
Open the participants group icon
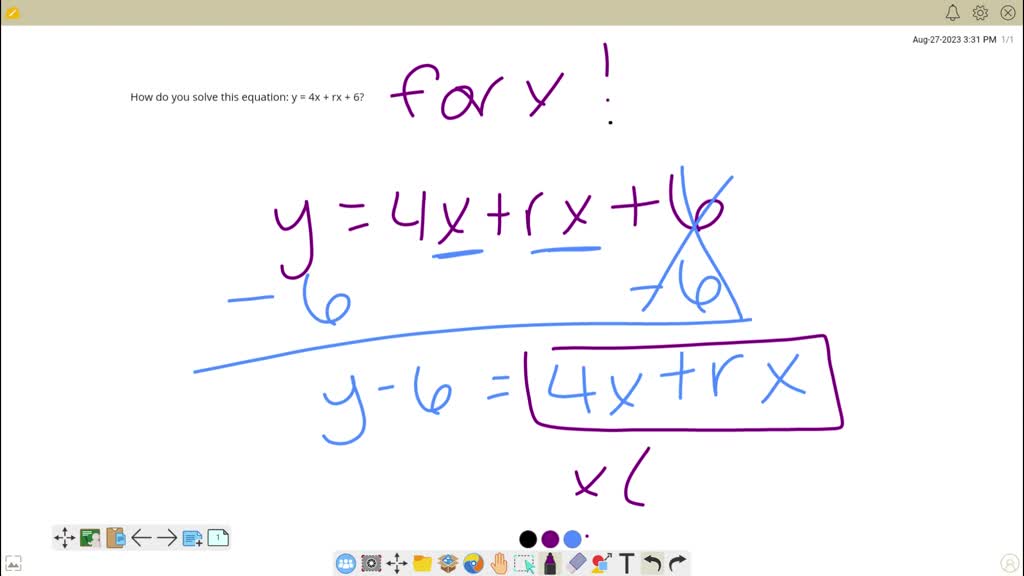coord(345,563)
